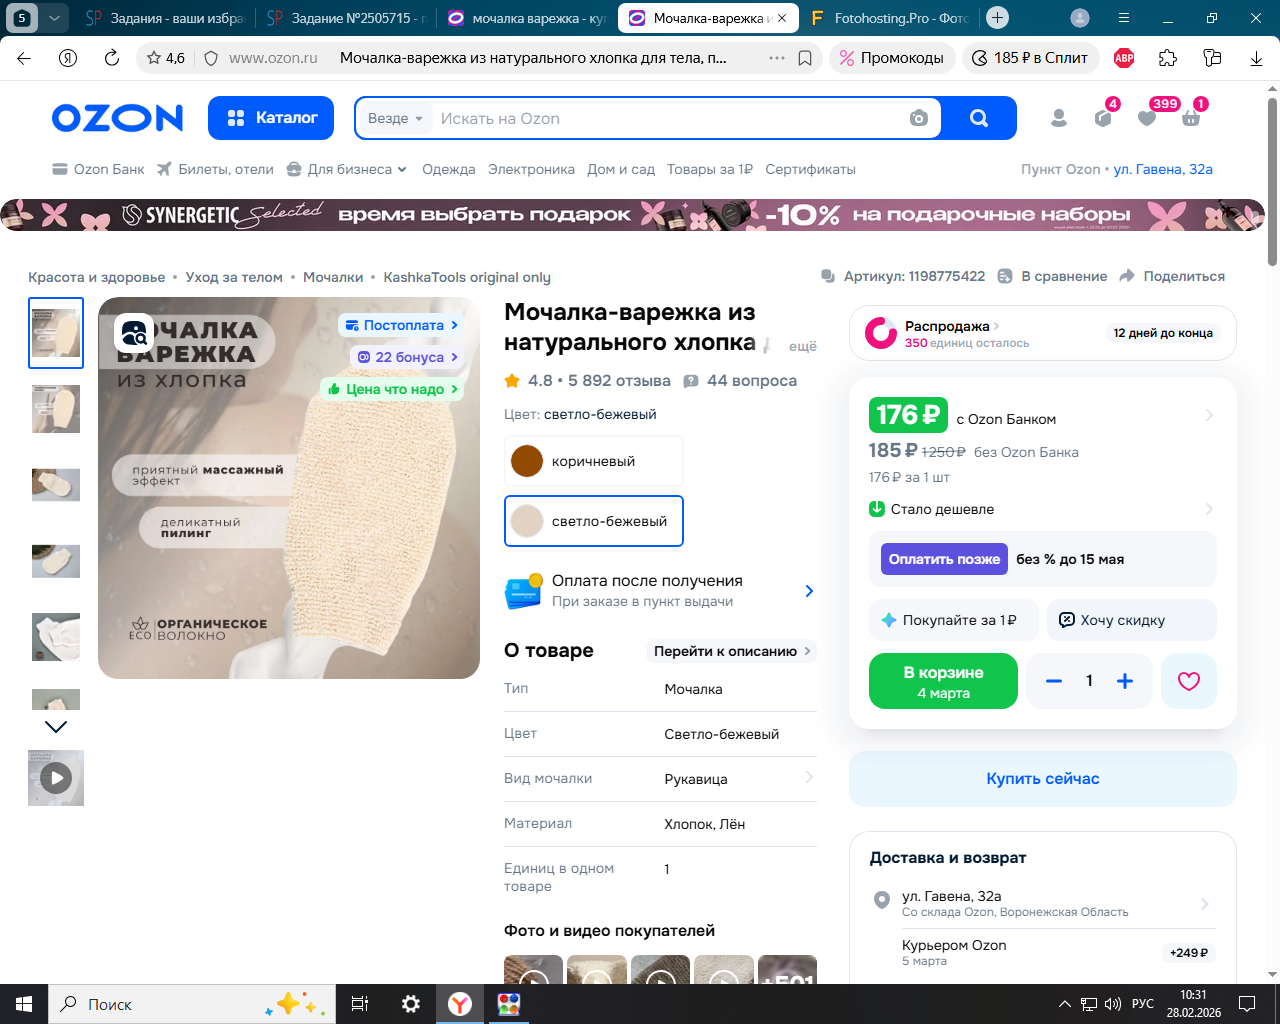Click the Ozon logo
Image resolution: width=1280 pixels, height=1024 pixels.
(118, 118)
